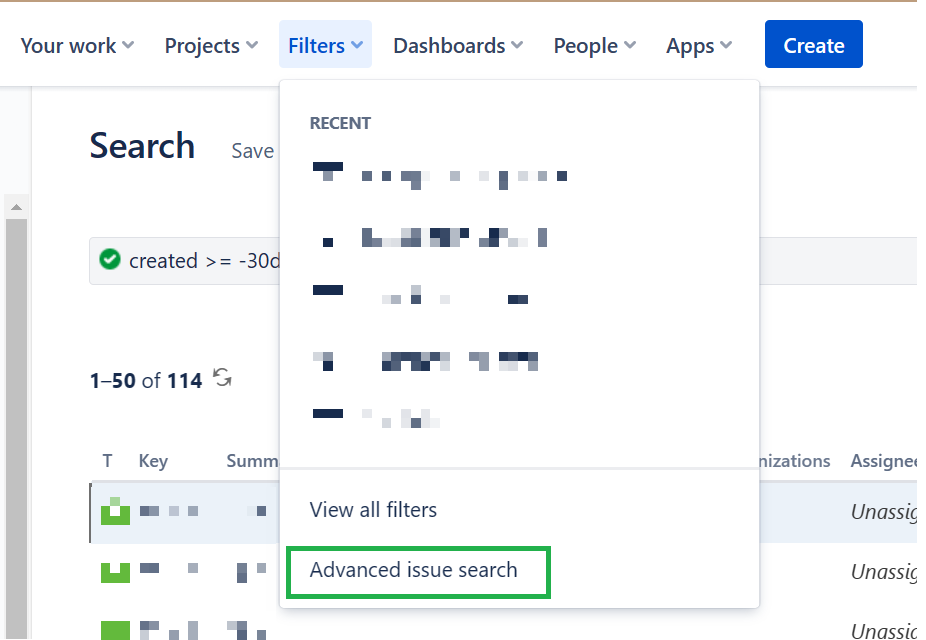
Task: Sort results by the Key column header
Action: 153,461
